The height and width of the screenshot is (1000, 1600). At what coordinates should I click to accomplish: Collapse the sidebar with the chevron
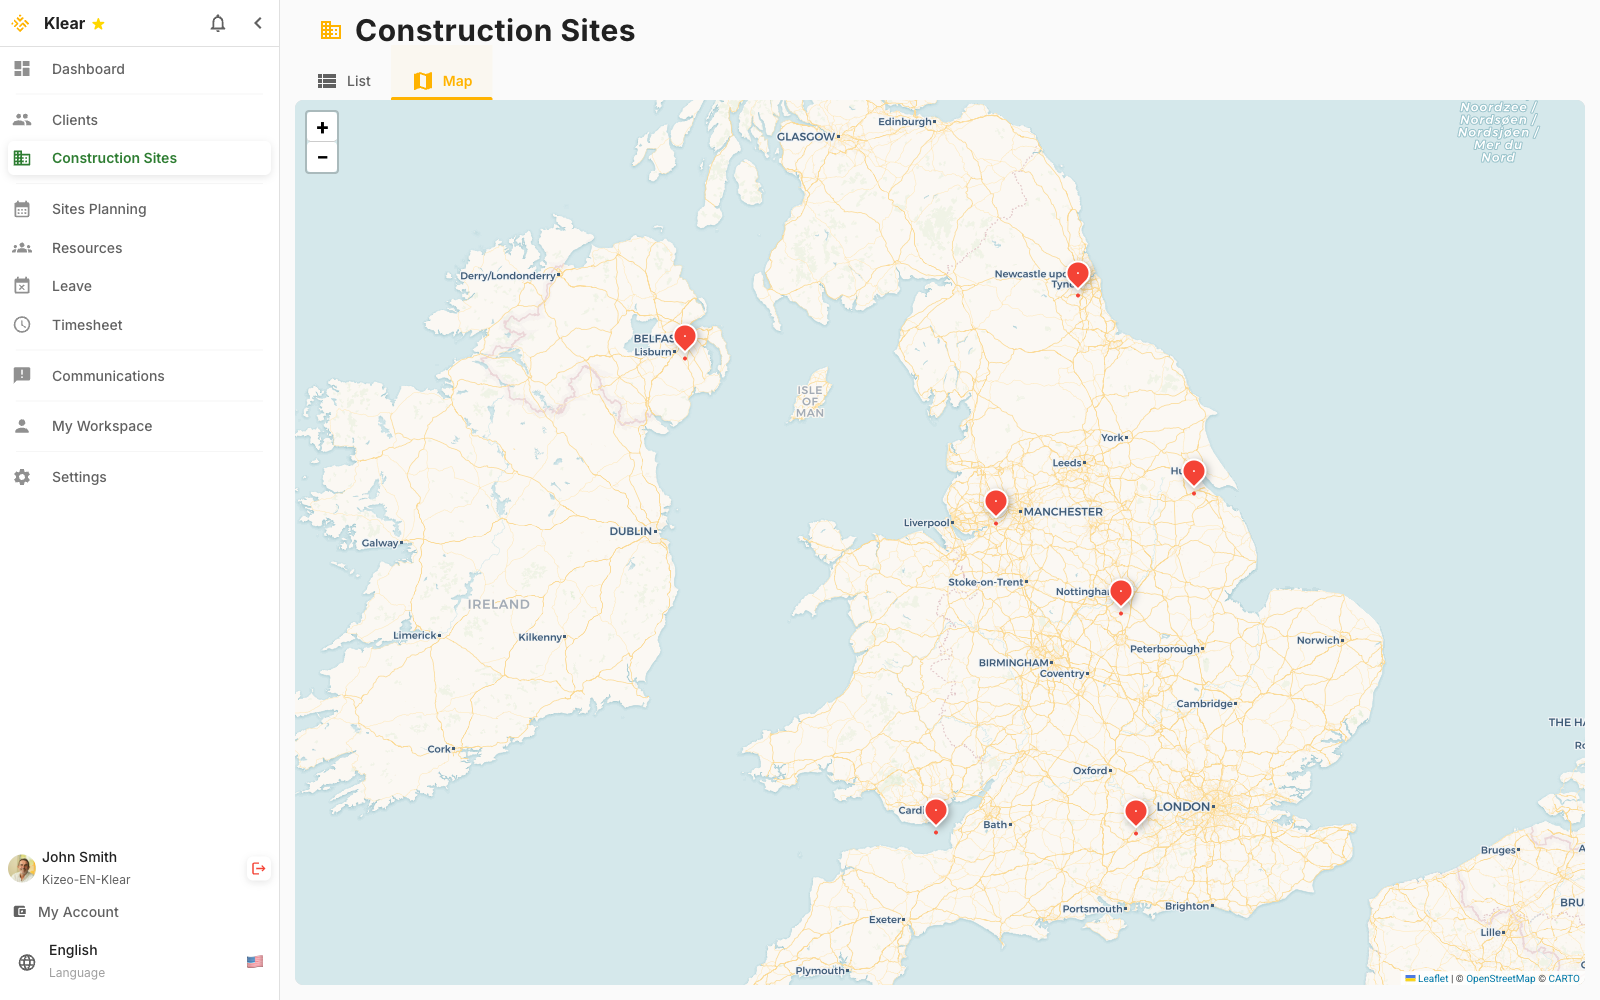click(x=258, y=23)
